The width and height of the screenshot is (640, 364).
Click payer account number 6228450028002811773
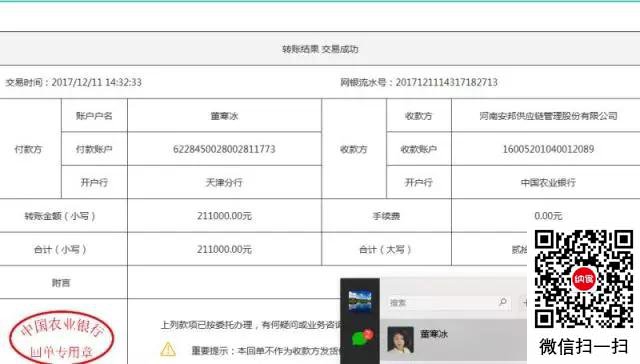[224, 149]
